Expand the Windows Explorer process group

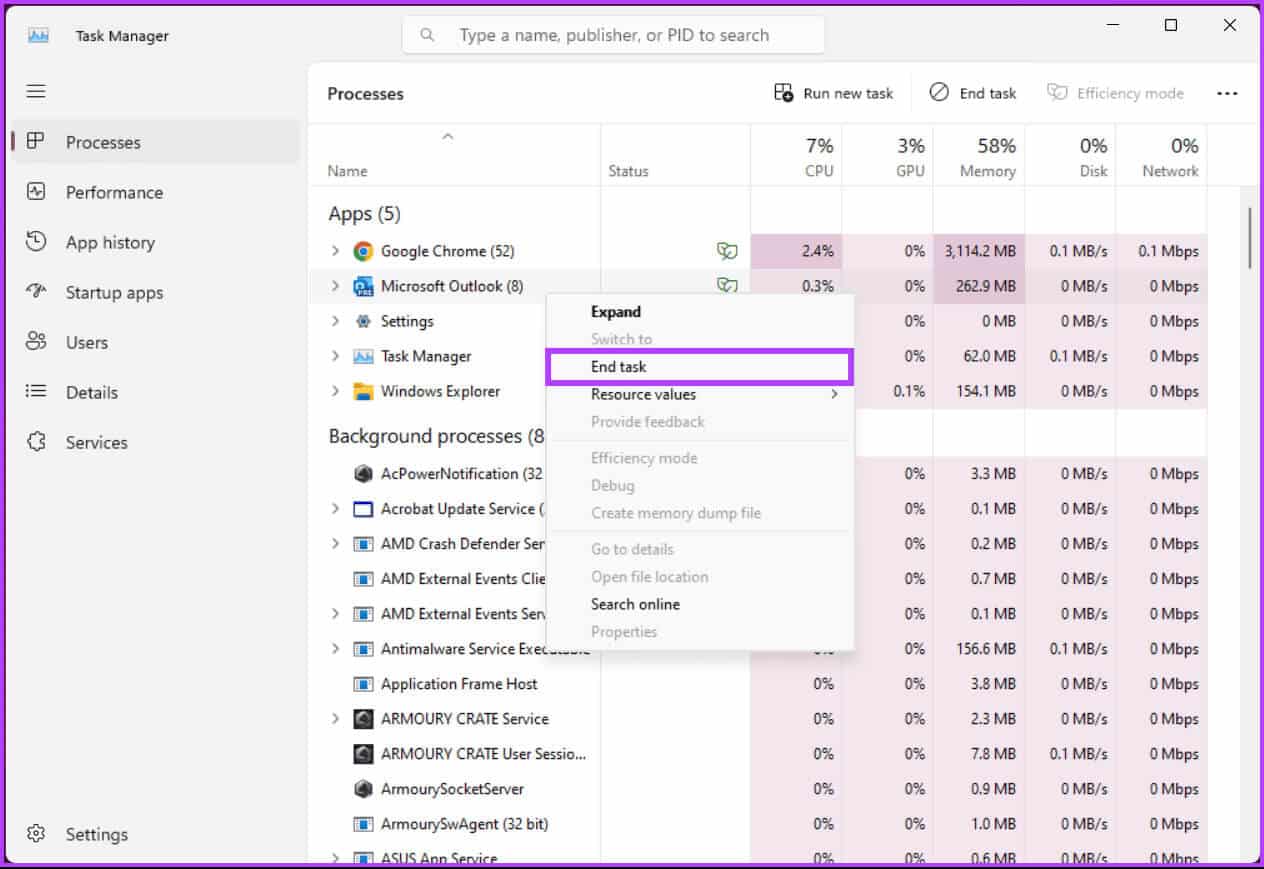[335, 391]
